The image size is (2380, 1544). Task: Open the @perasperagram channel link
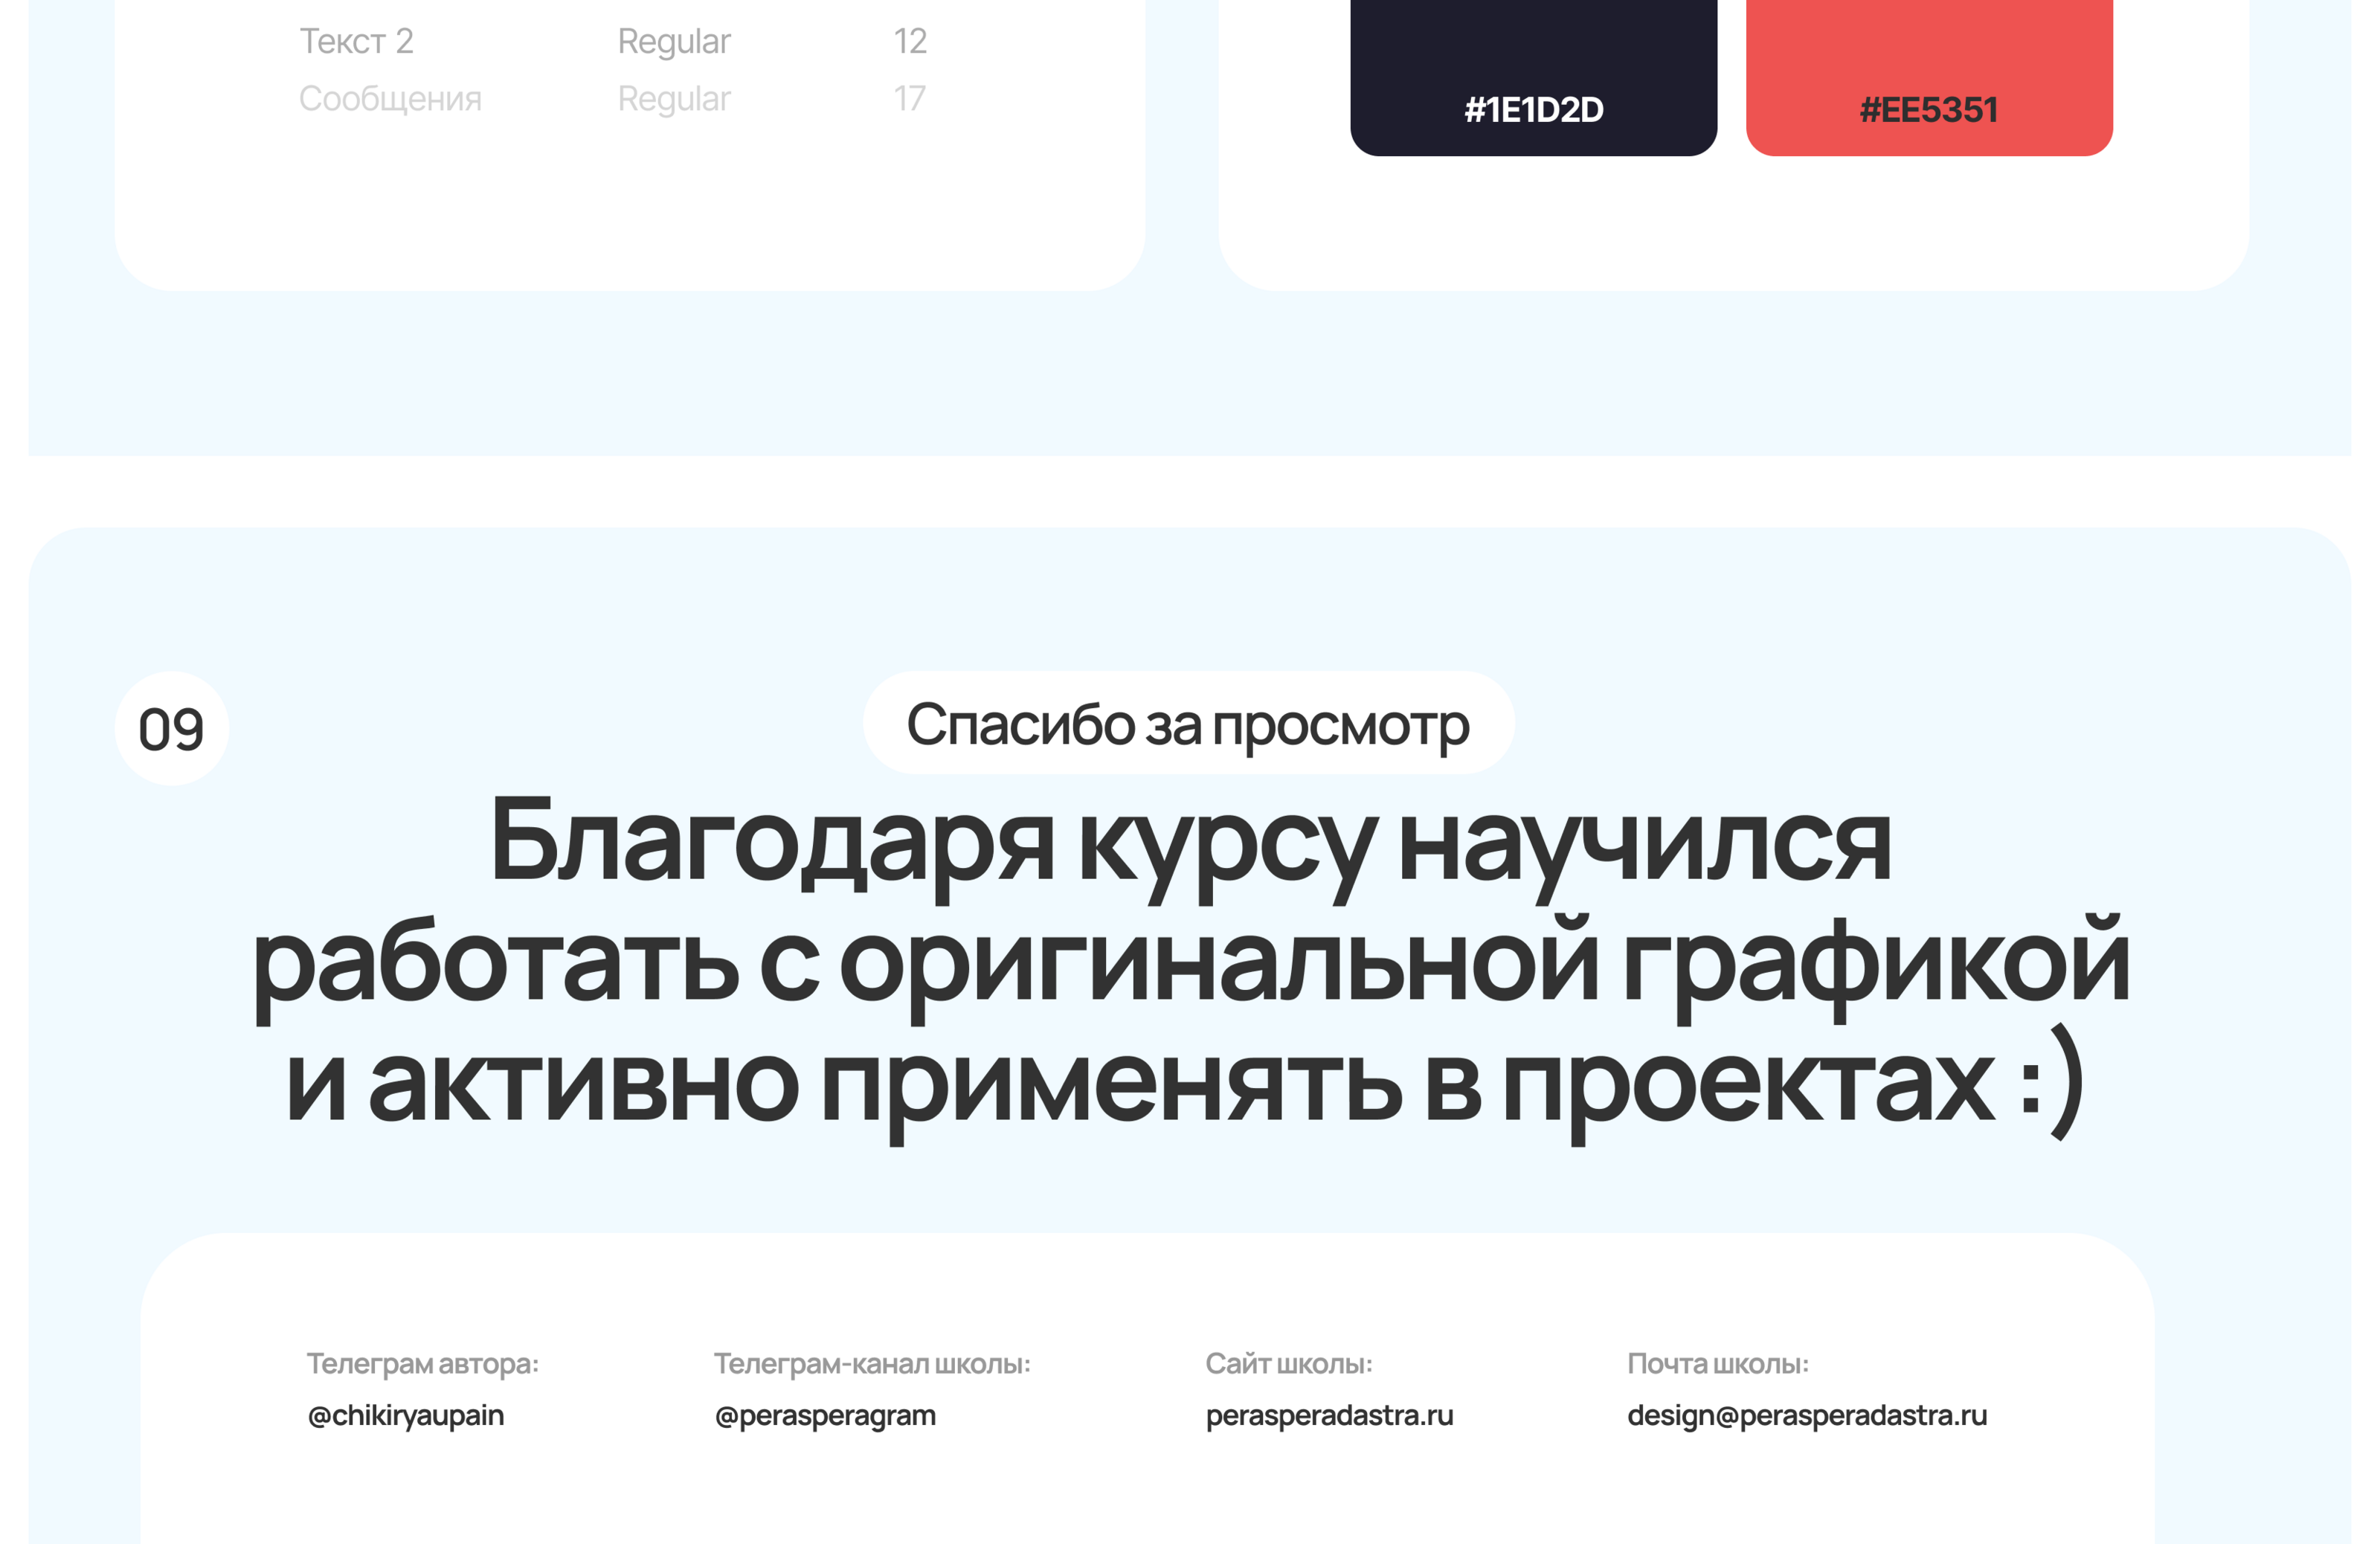click(x=825, y=1415)
